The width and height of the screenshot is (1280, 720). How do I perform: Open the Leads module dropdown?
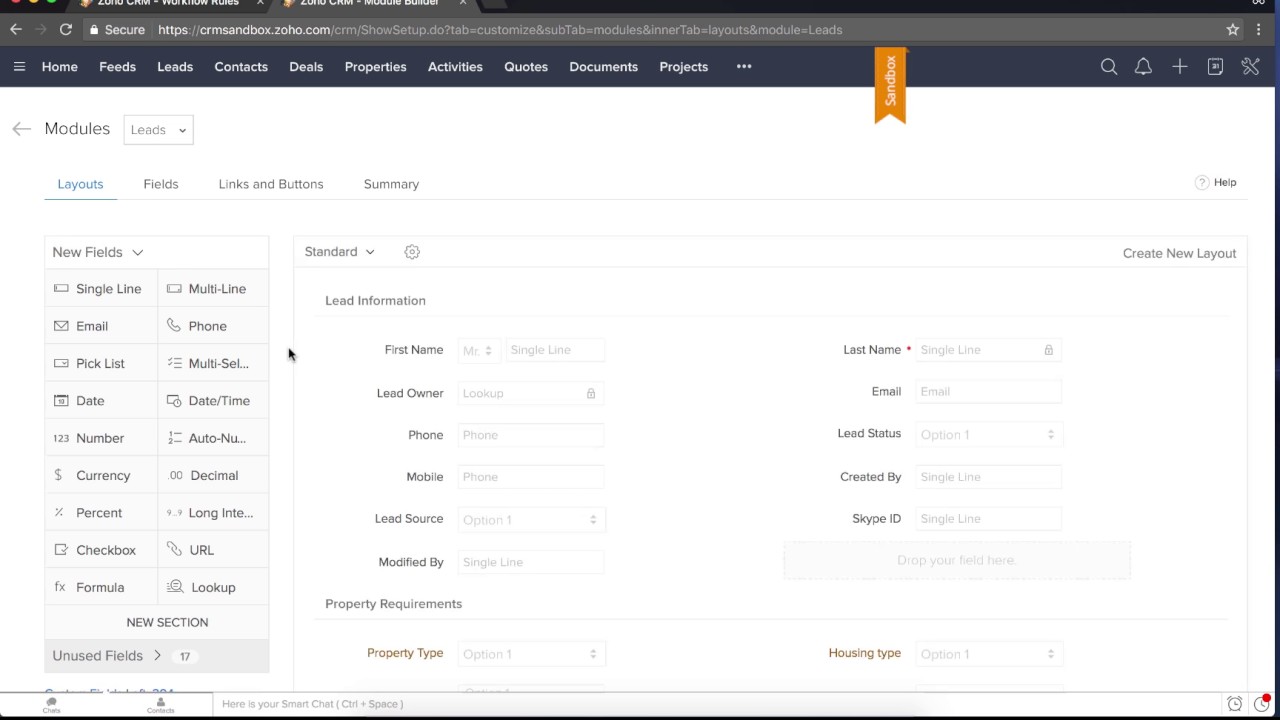tap(158, 130)
